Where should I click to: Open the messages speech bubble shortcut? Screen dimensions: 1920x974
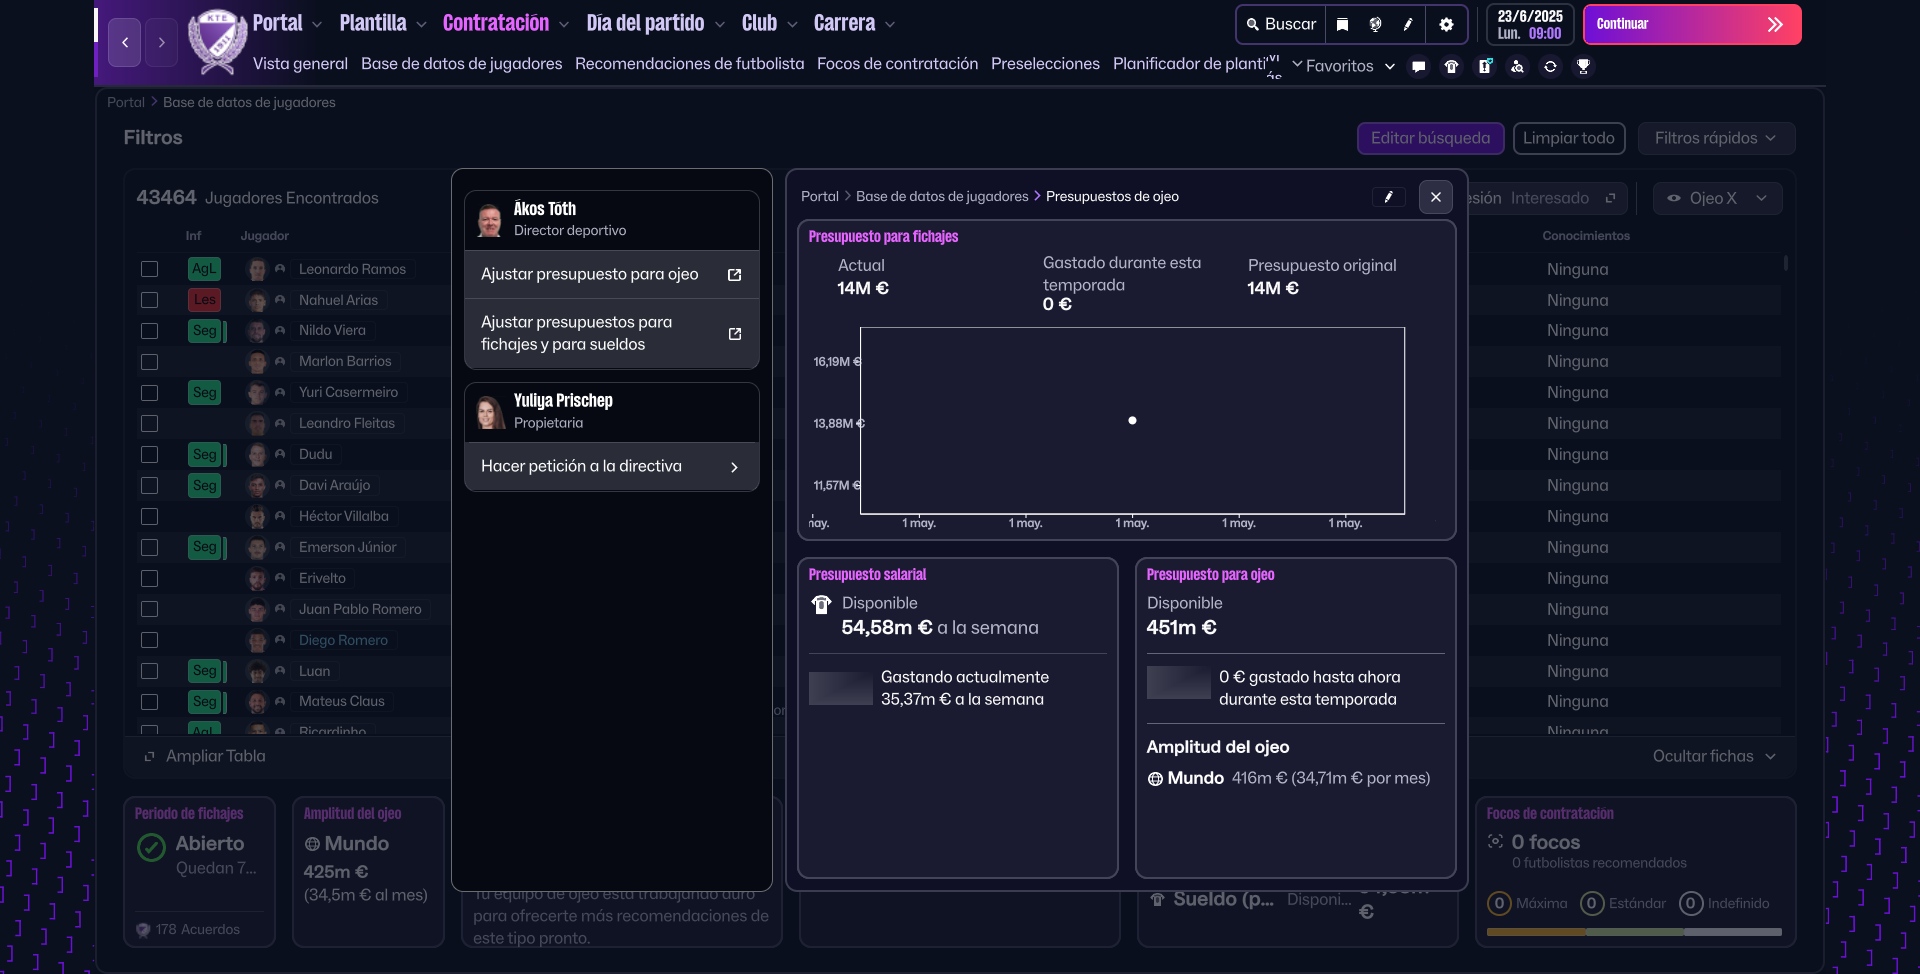point(1418,66)
